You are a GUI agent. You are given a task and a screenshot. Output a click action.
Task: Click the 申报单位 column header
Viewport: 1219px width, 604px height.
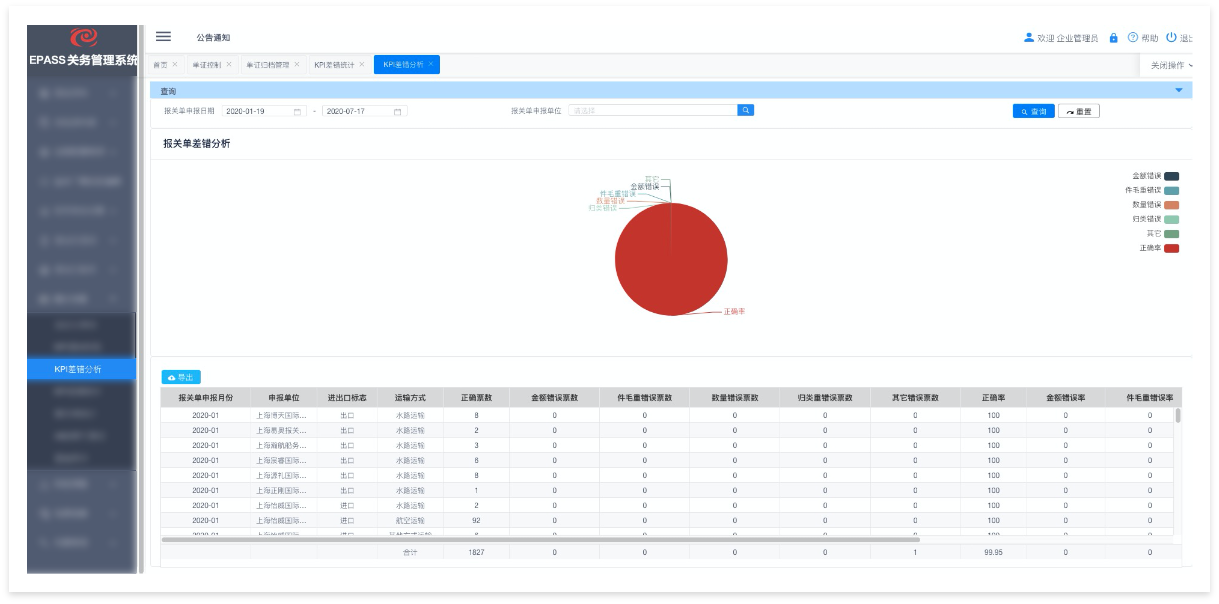point(284,397)
